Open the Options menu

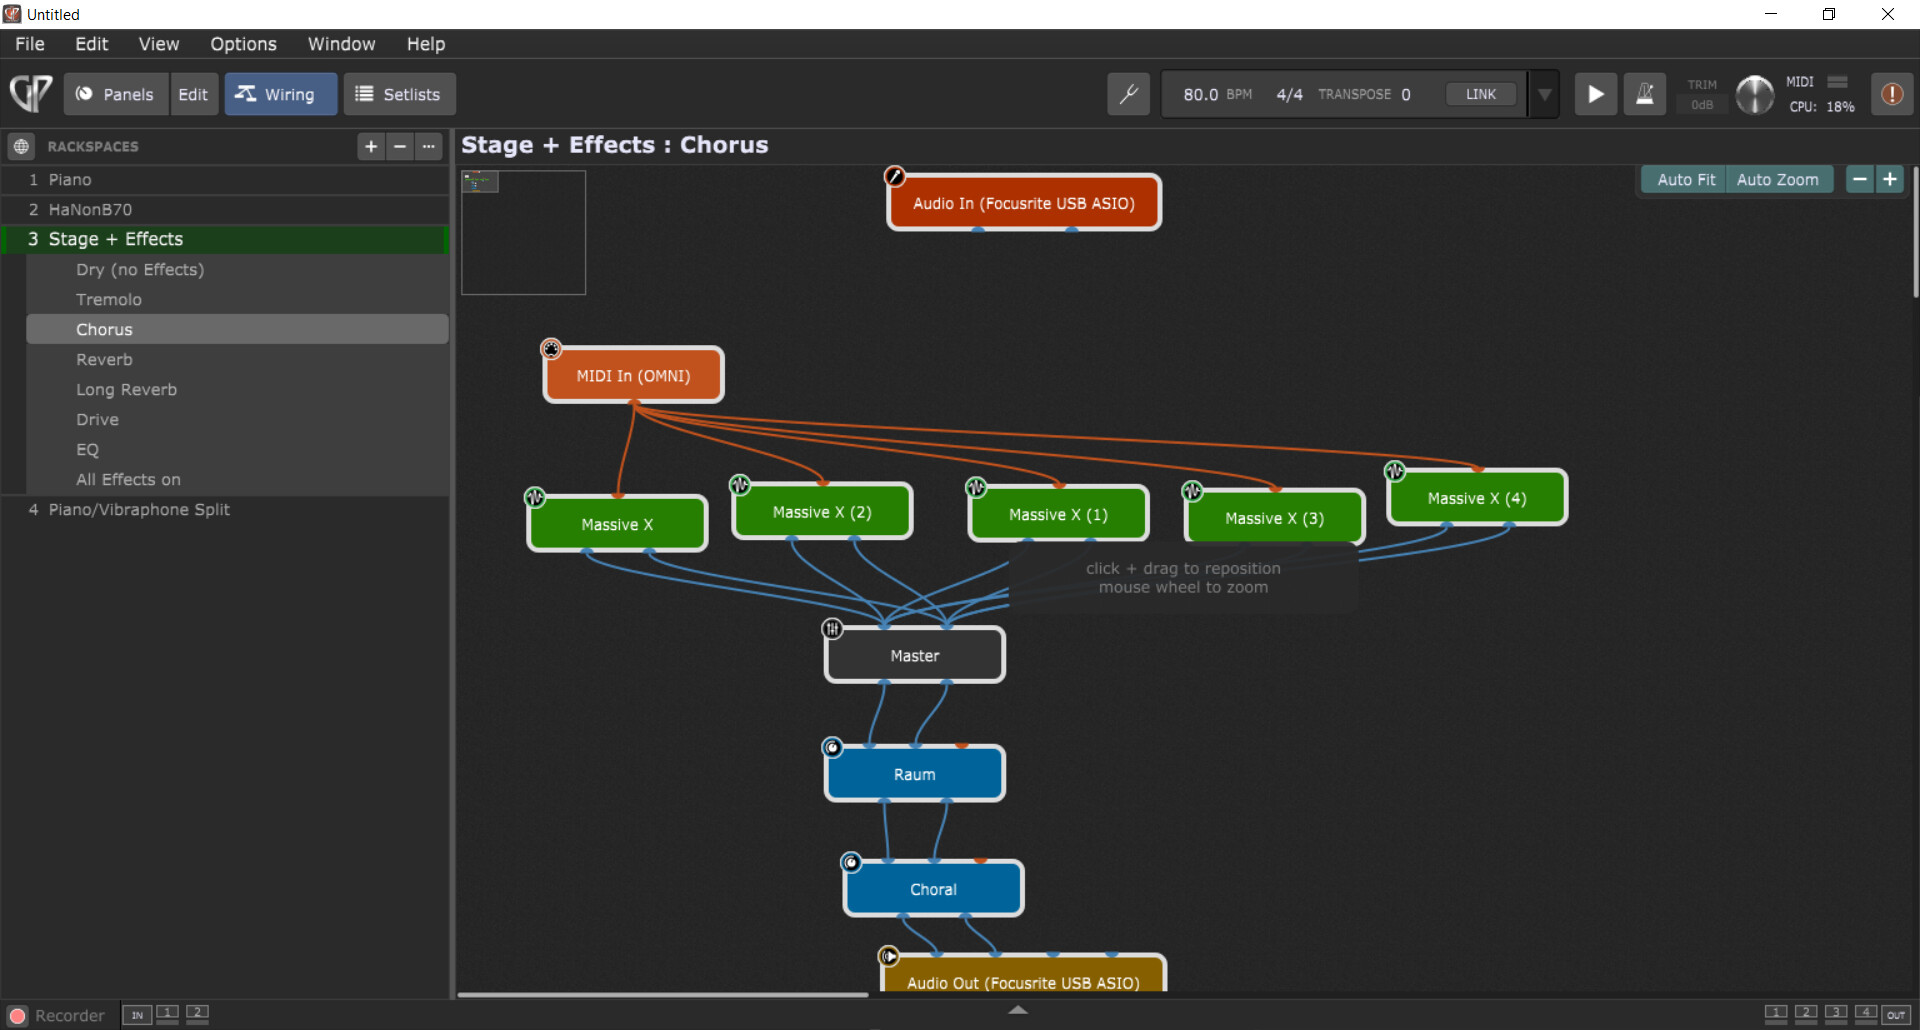tap(243, 44)
